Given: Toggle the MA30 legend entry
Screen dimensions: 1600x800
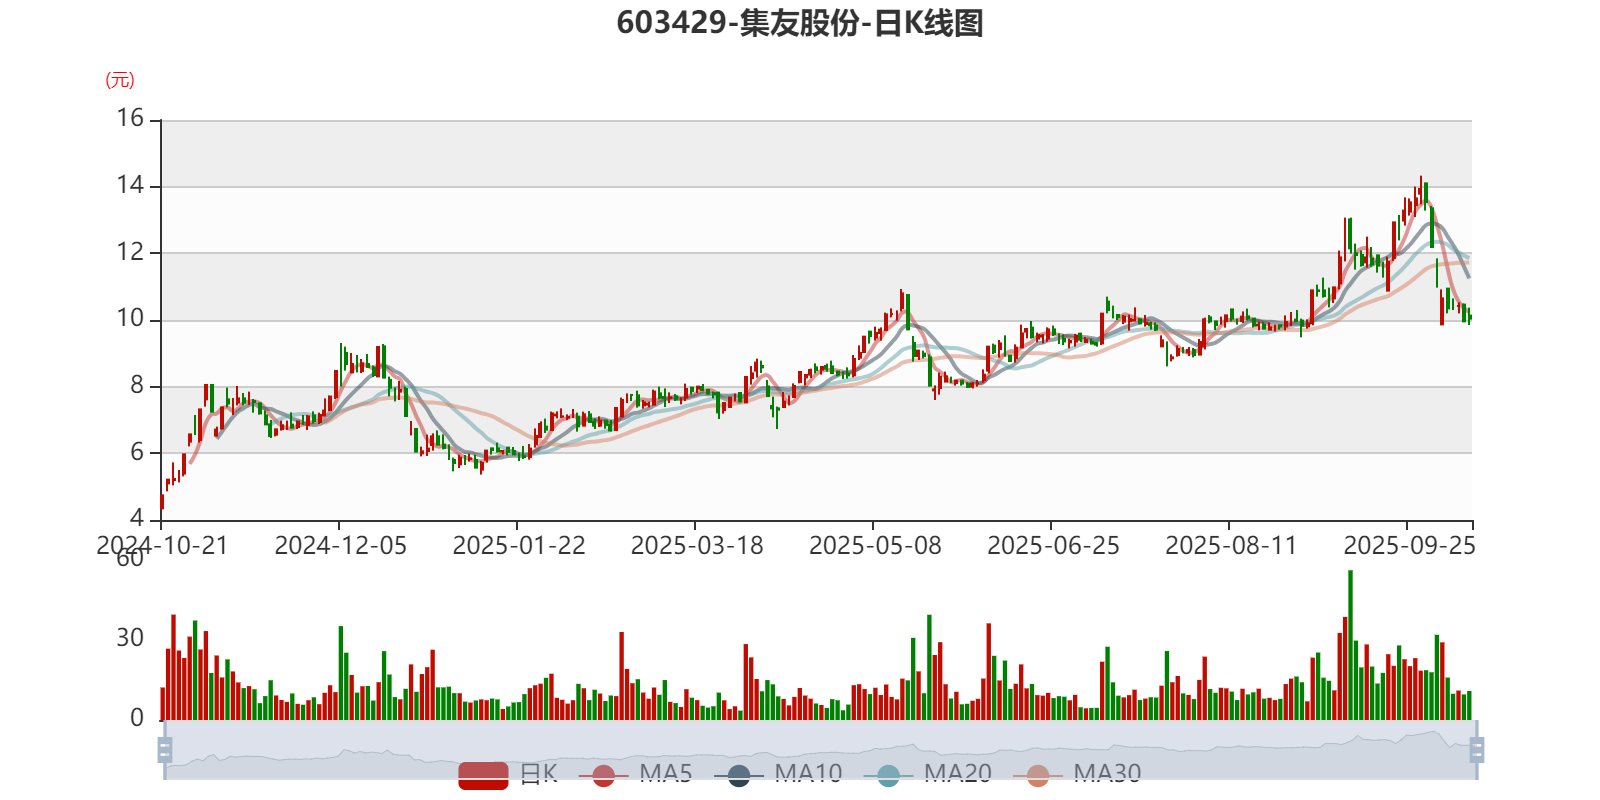Looking at the screenshot, I should (x=1076, y=775).
